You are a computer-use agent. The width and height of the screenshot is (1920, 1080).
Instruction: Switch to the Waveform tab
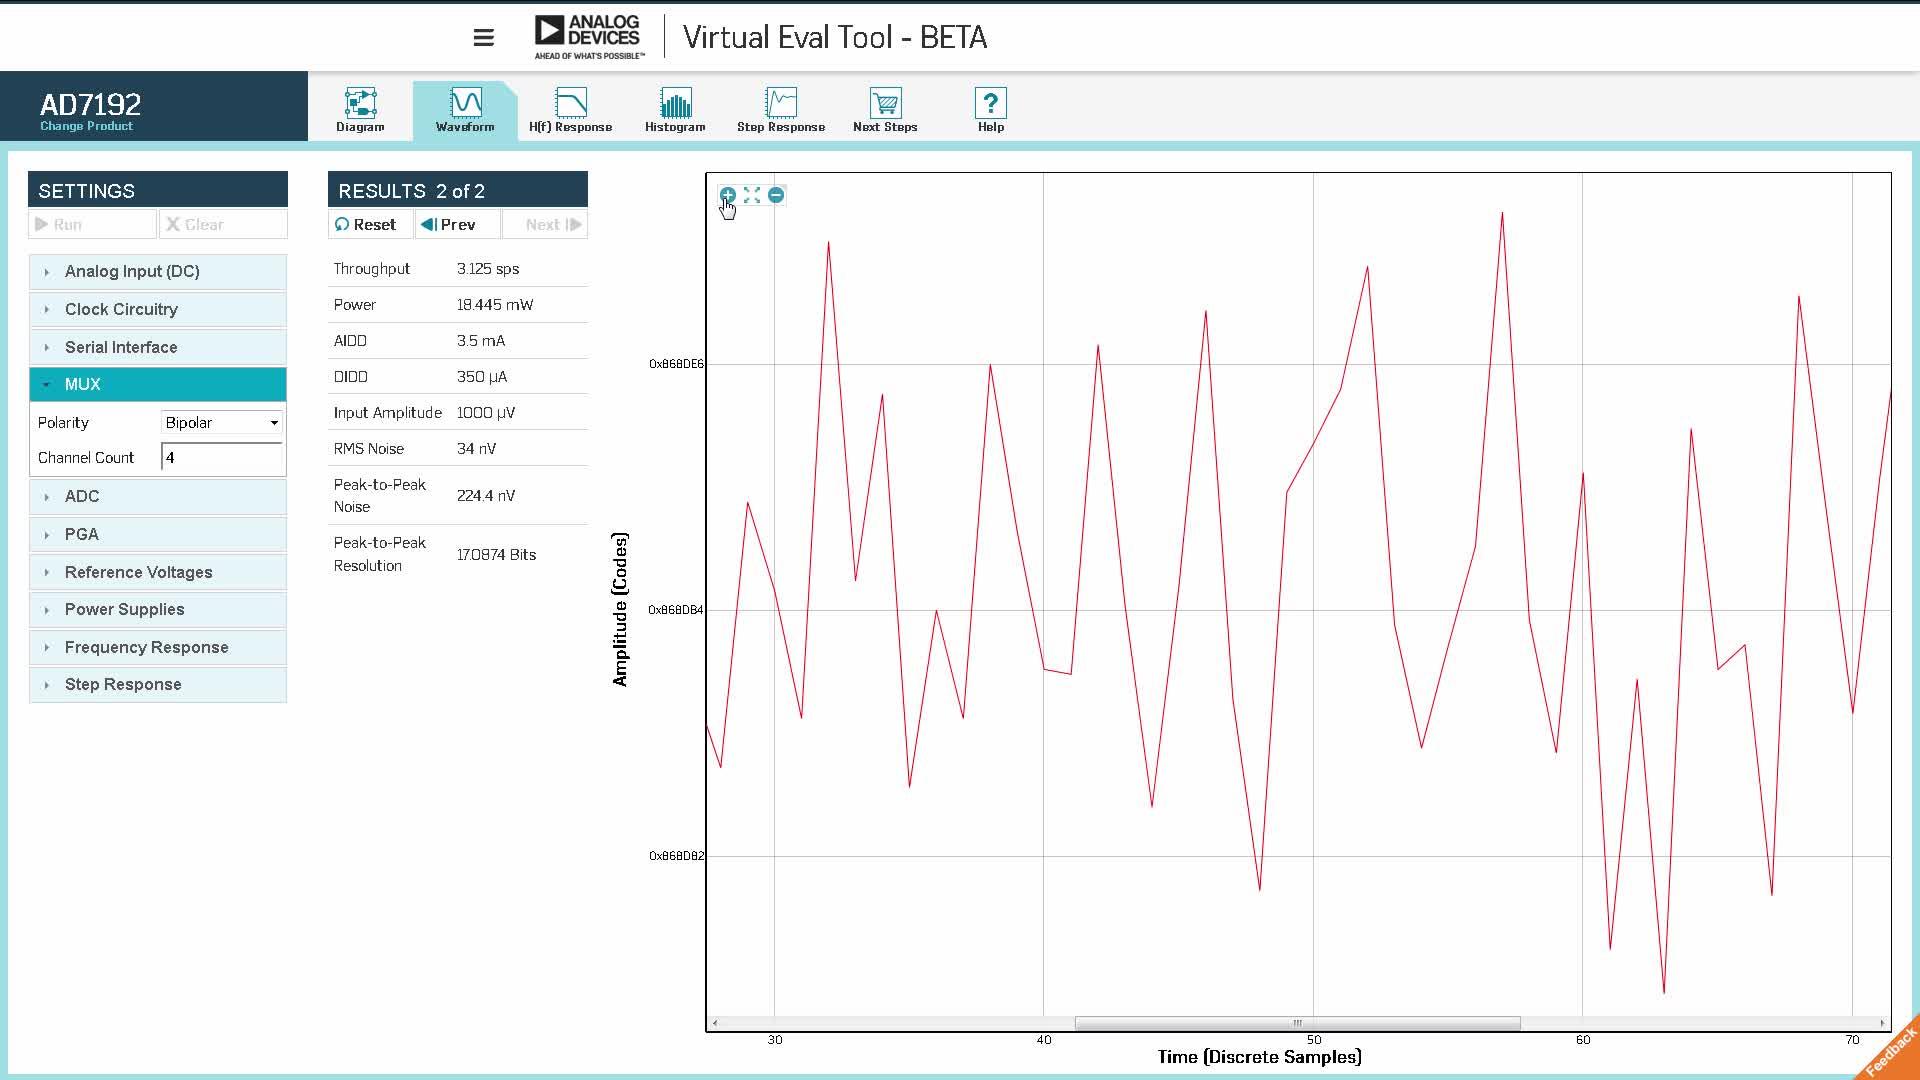tap(465, 110)
